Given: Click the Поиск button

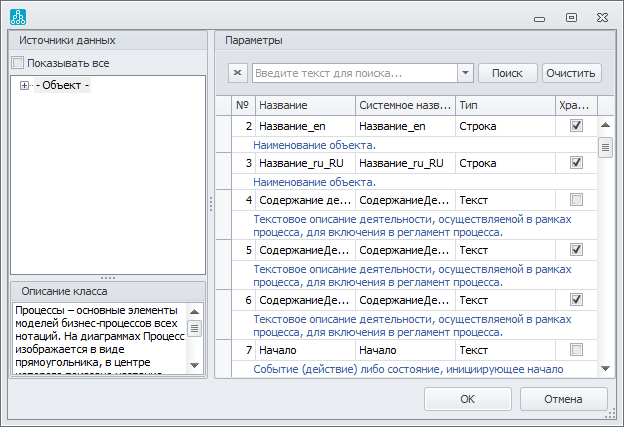Looking at the screenshot, I should [x=507, y=73].
